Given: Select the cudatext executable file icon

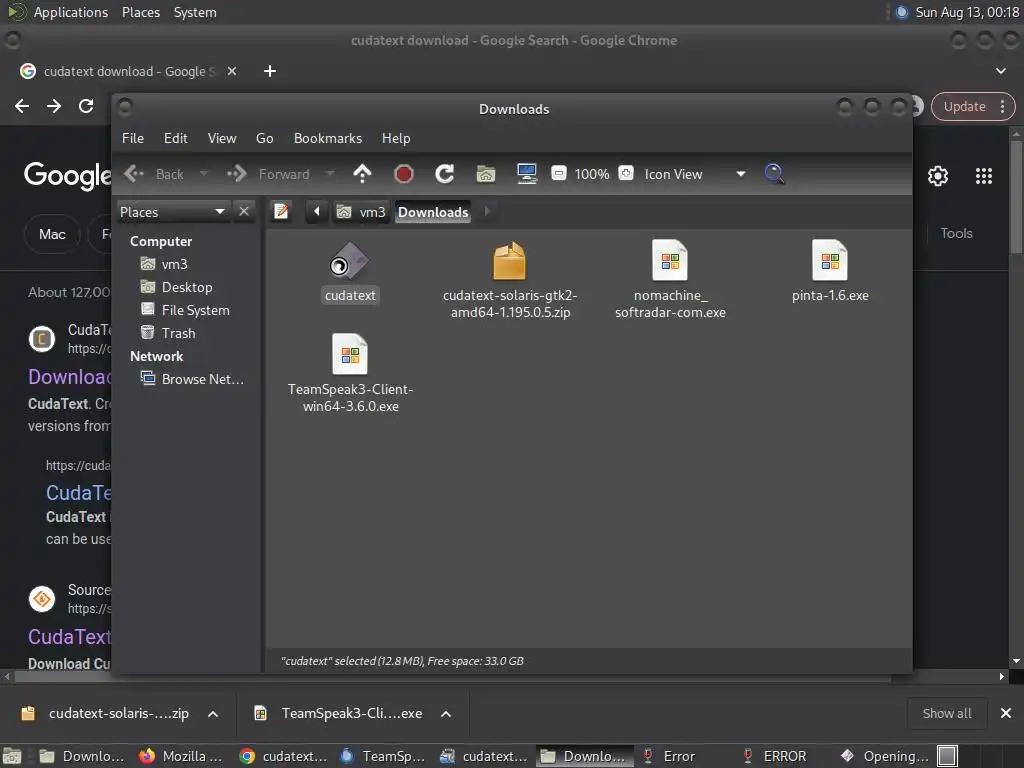Looking at the screenshot, I should coord(350,263).
